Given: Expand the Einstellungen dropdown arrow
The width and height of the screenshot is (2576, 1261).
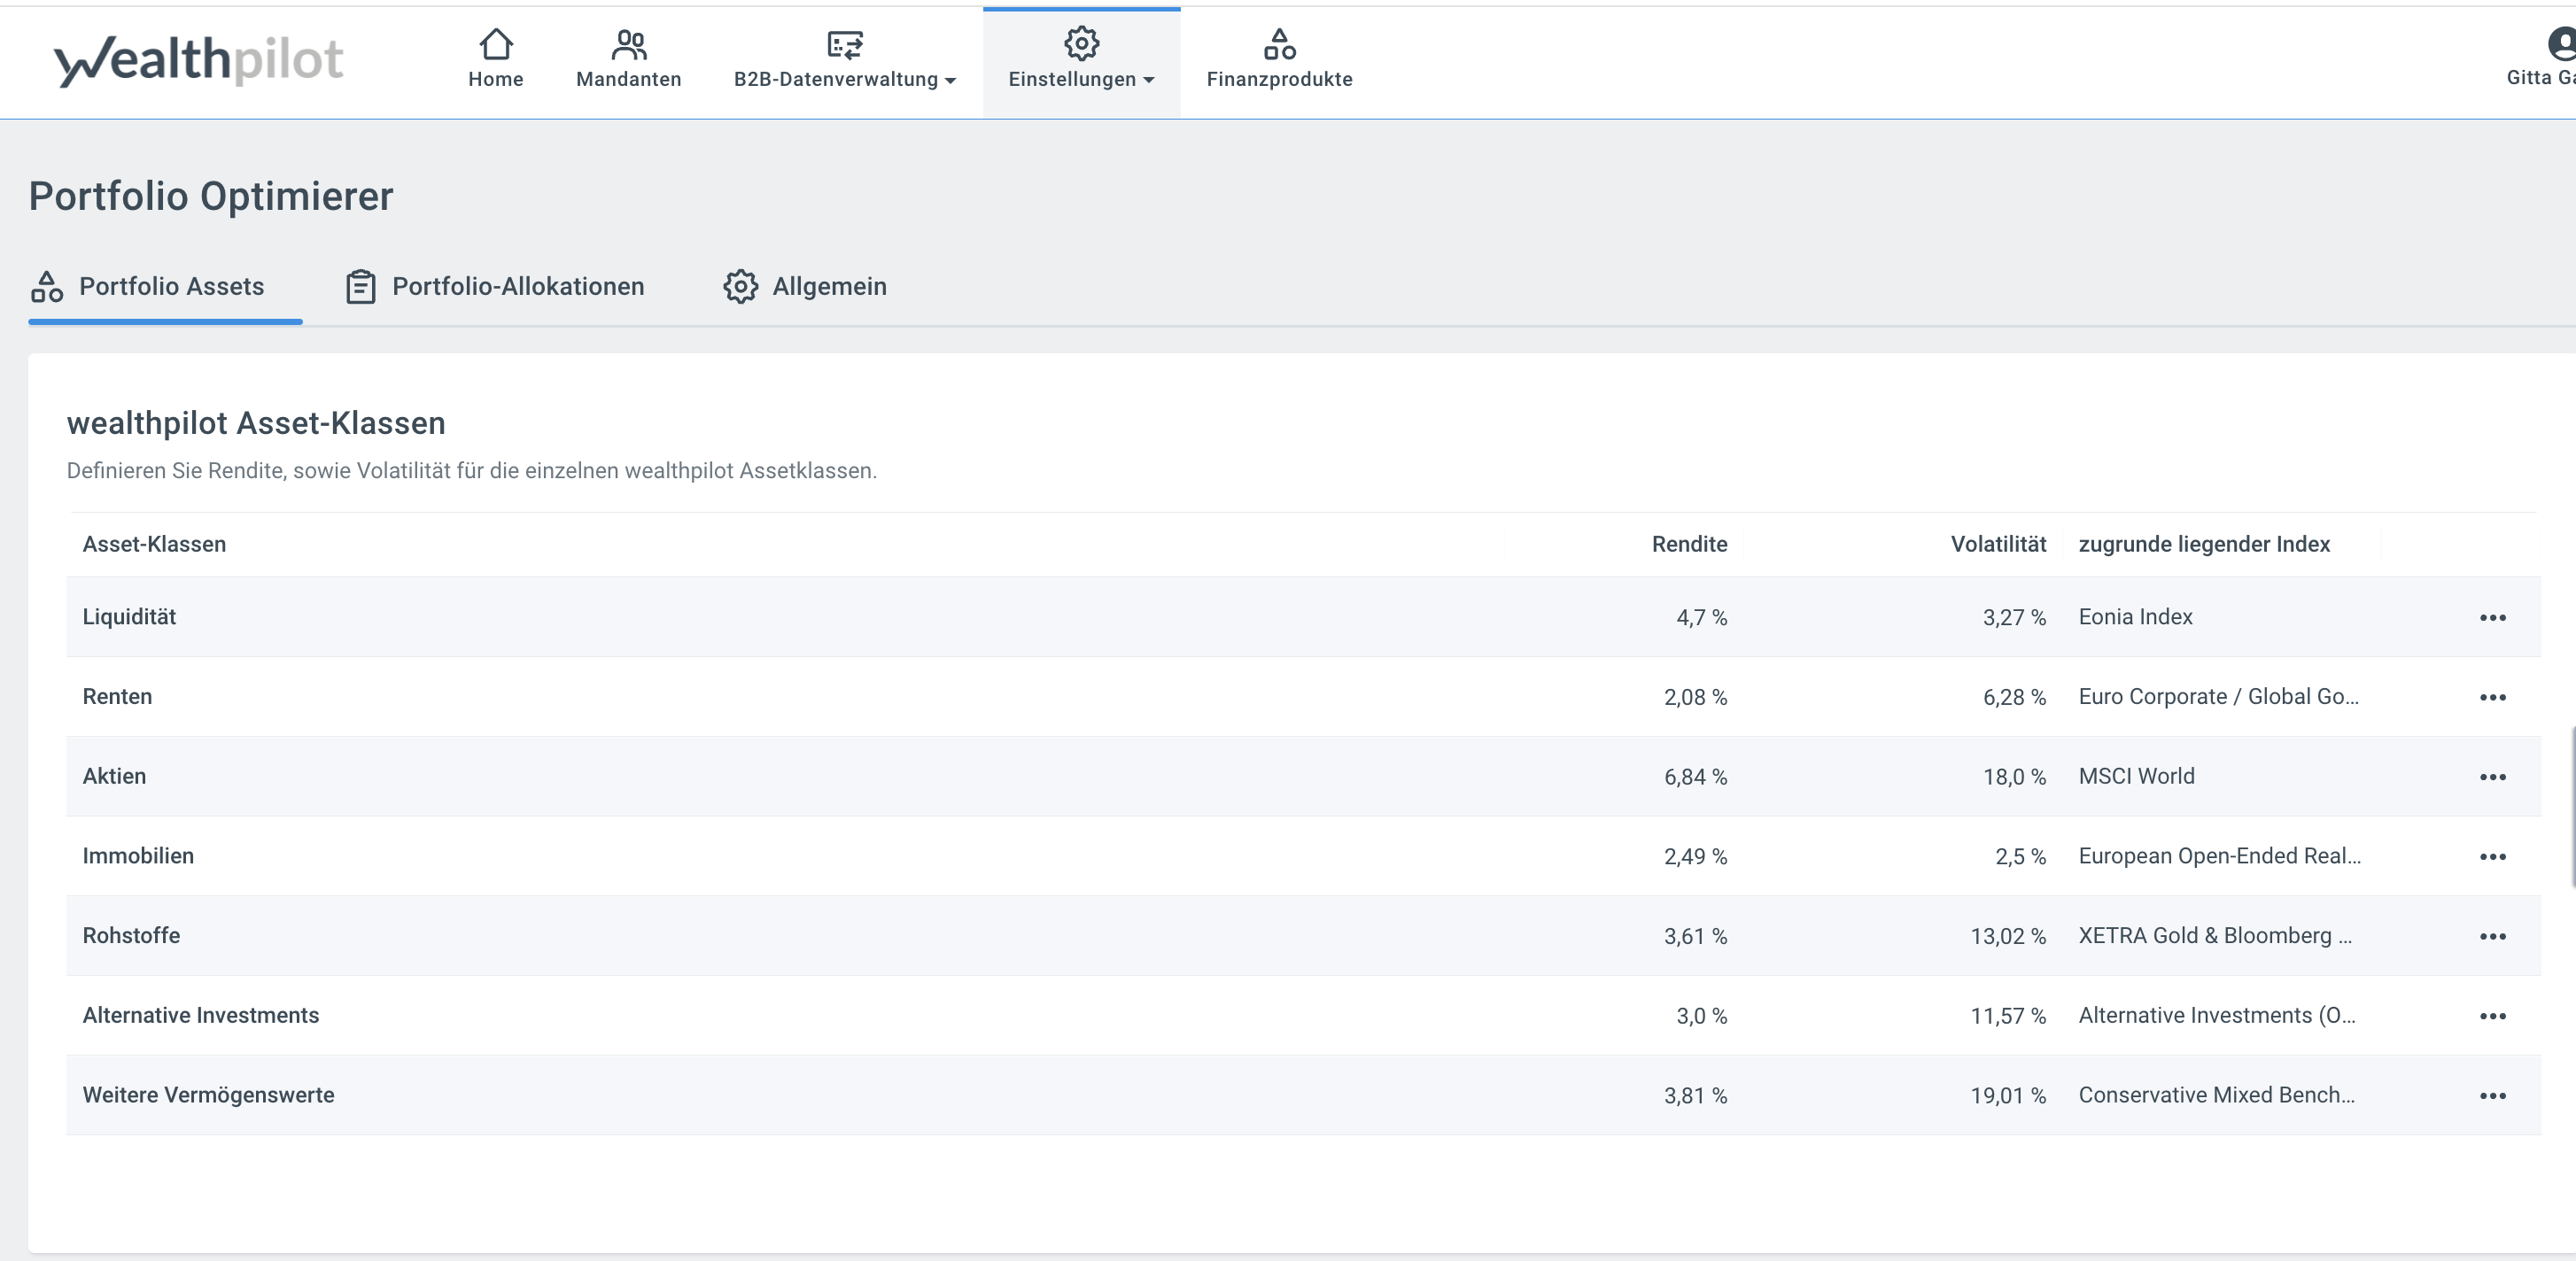Looking at the screenshot, I should coord(1148,80).
